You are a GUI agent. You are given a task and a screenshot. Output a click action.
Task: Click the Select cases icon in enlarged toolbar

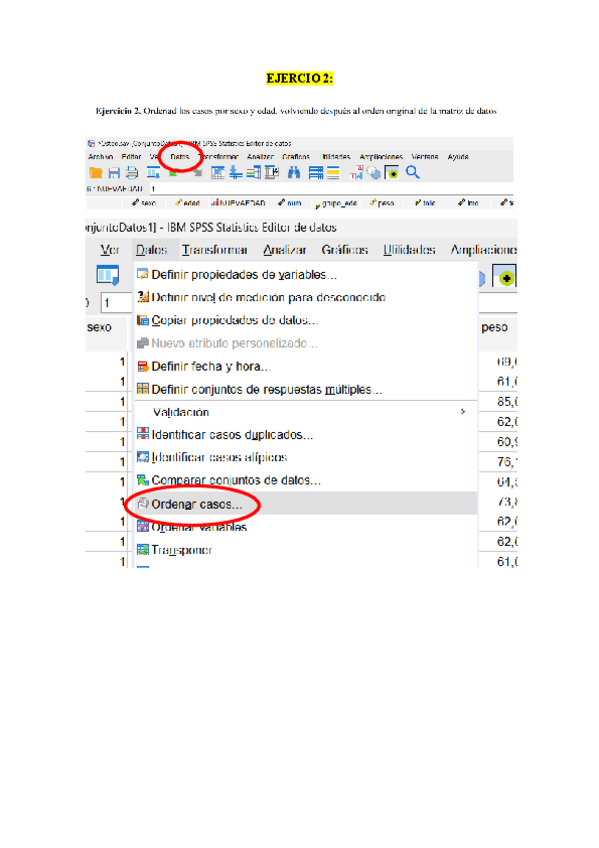tap(504, 277)
